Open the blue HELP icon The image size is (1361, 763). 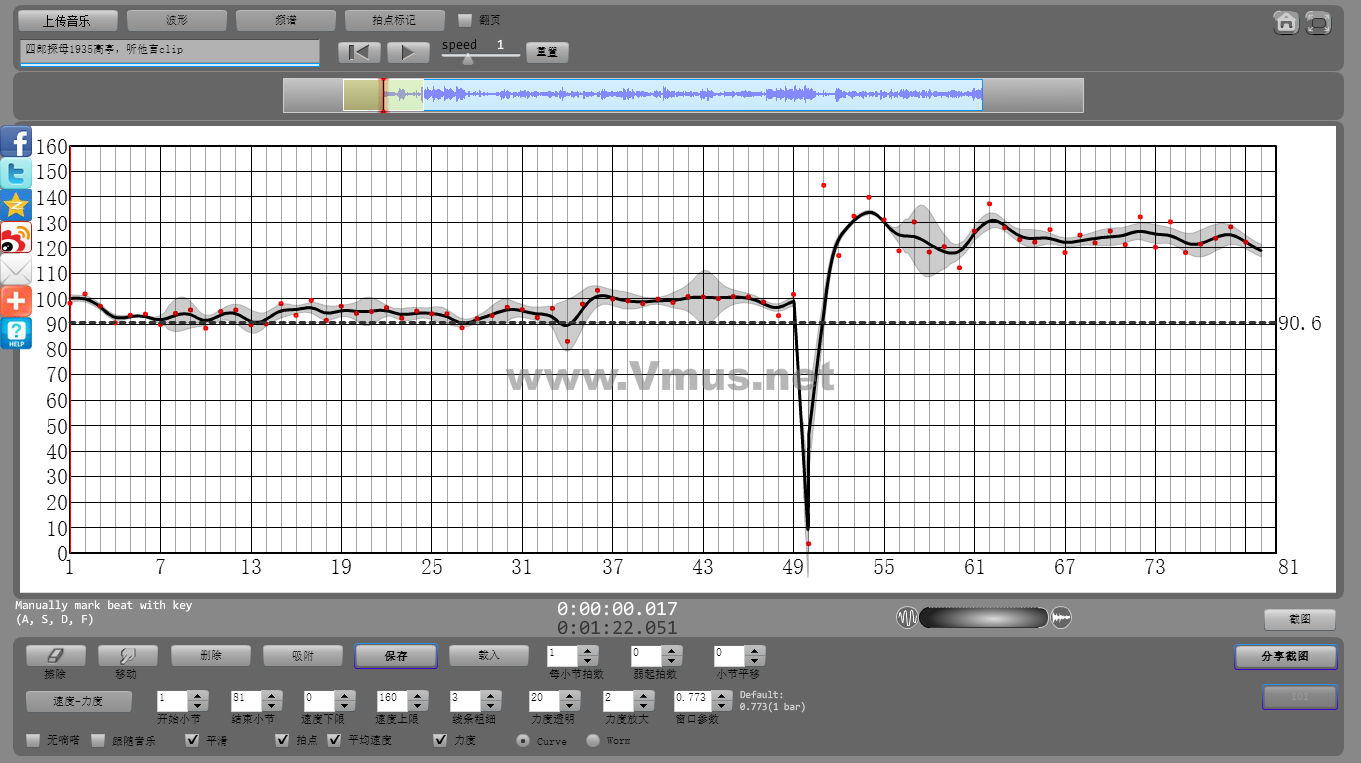pyautogui.click(x=16, y=334)
